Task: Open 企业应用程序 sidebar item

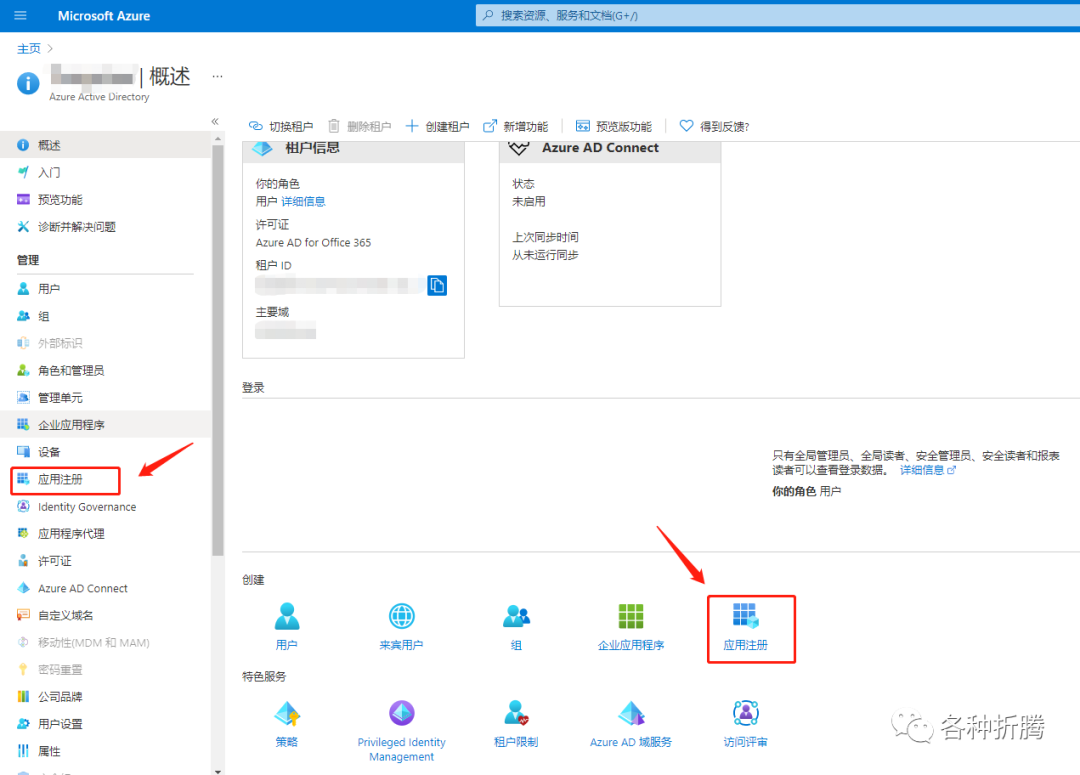Action: coord(105,425)
